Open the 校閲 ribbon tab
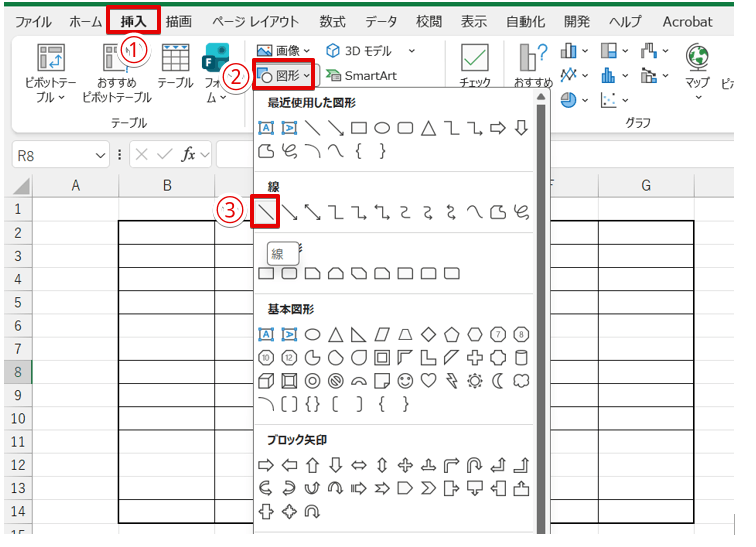This screenshot has height=547, width=756. 429,22
